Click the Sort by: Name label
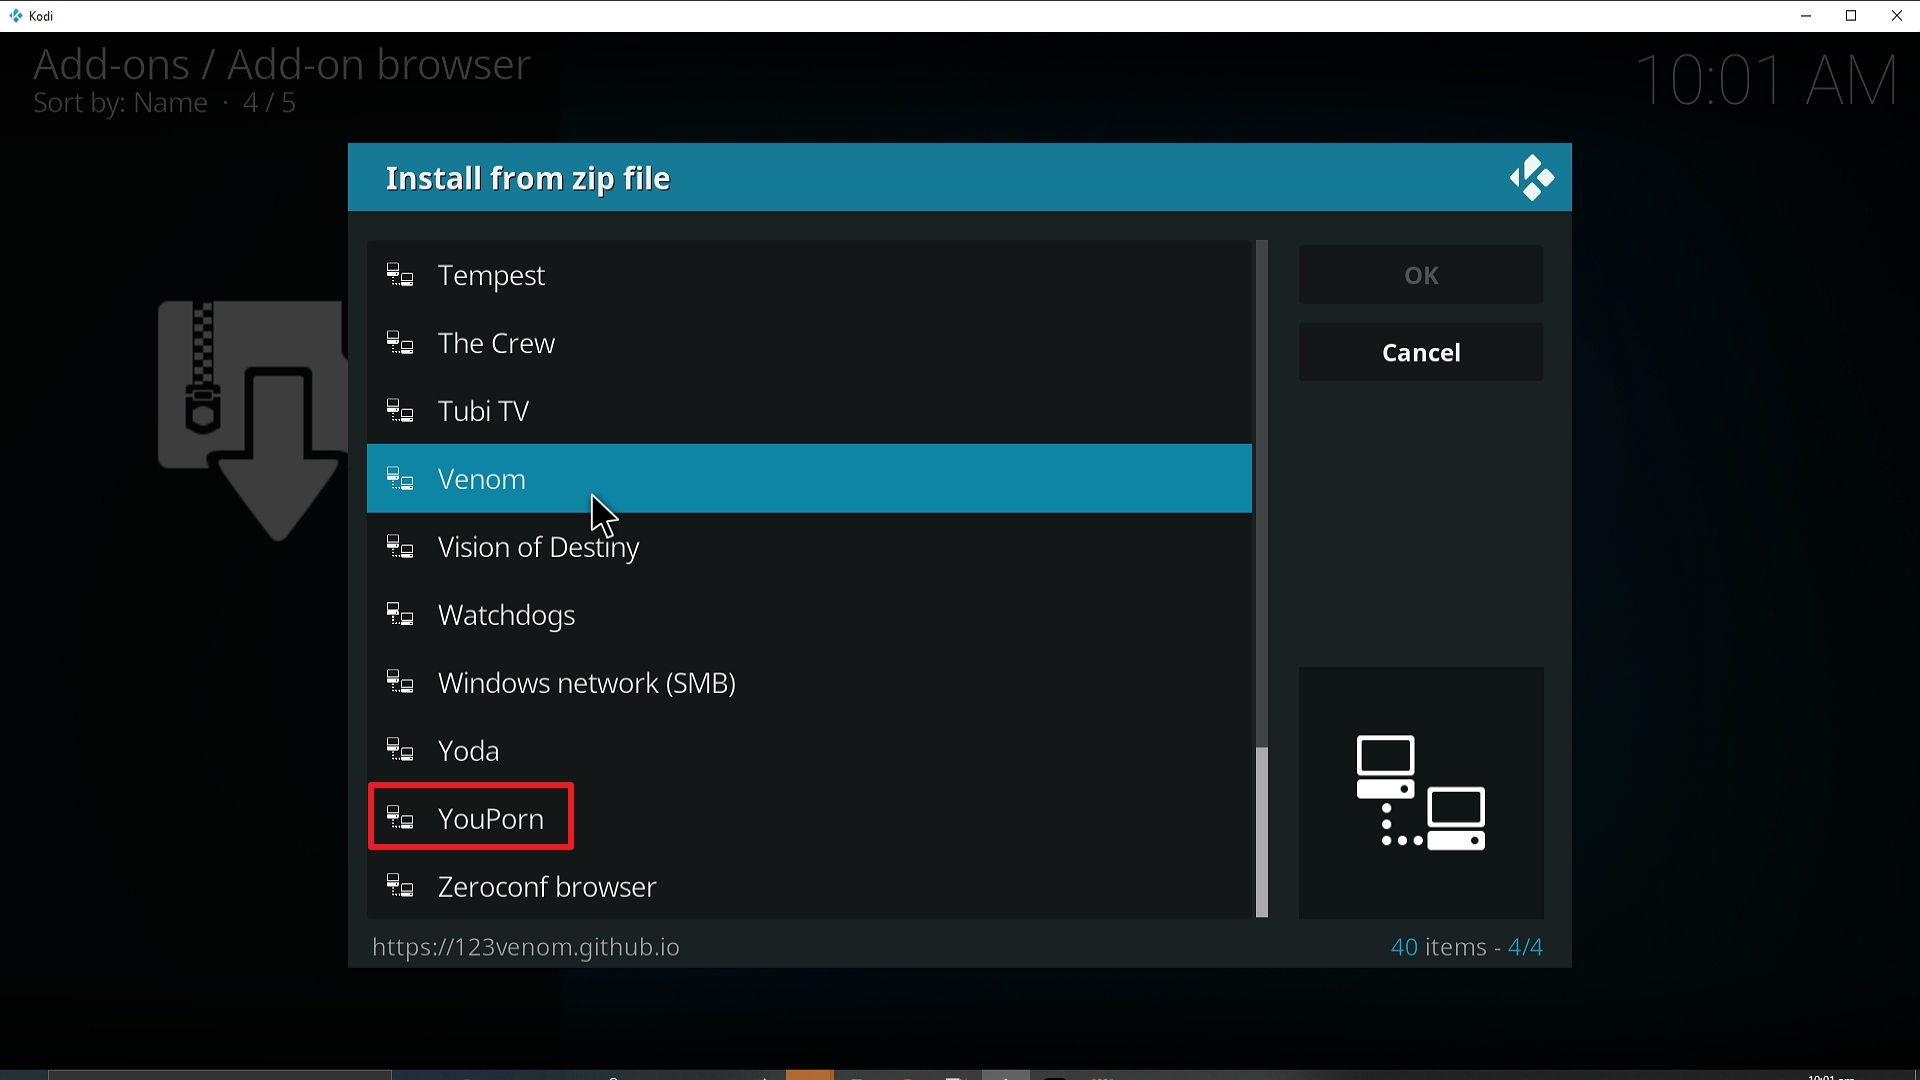This screenshot has width=1920, height=1080. pos(120,104)
